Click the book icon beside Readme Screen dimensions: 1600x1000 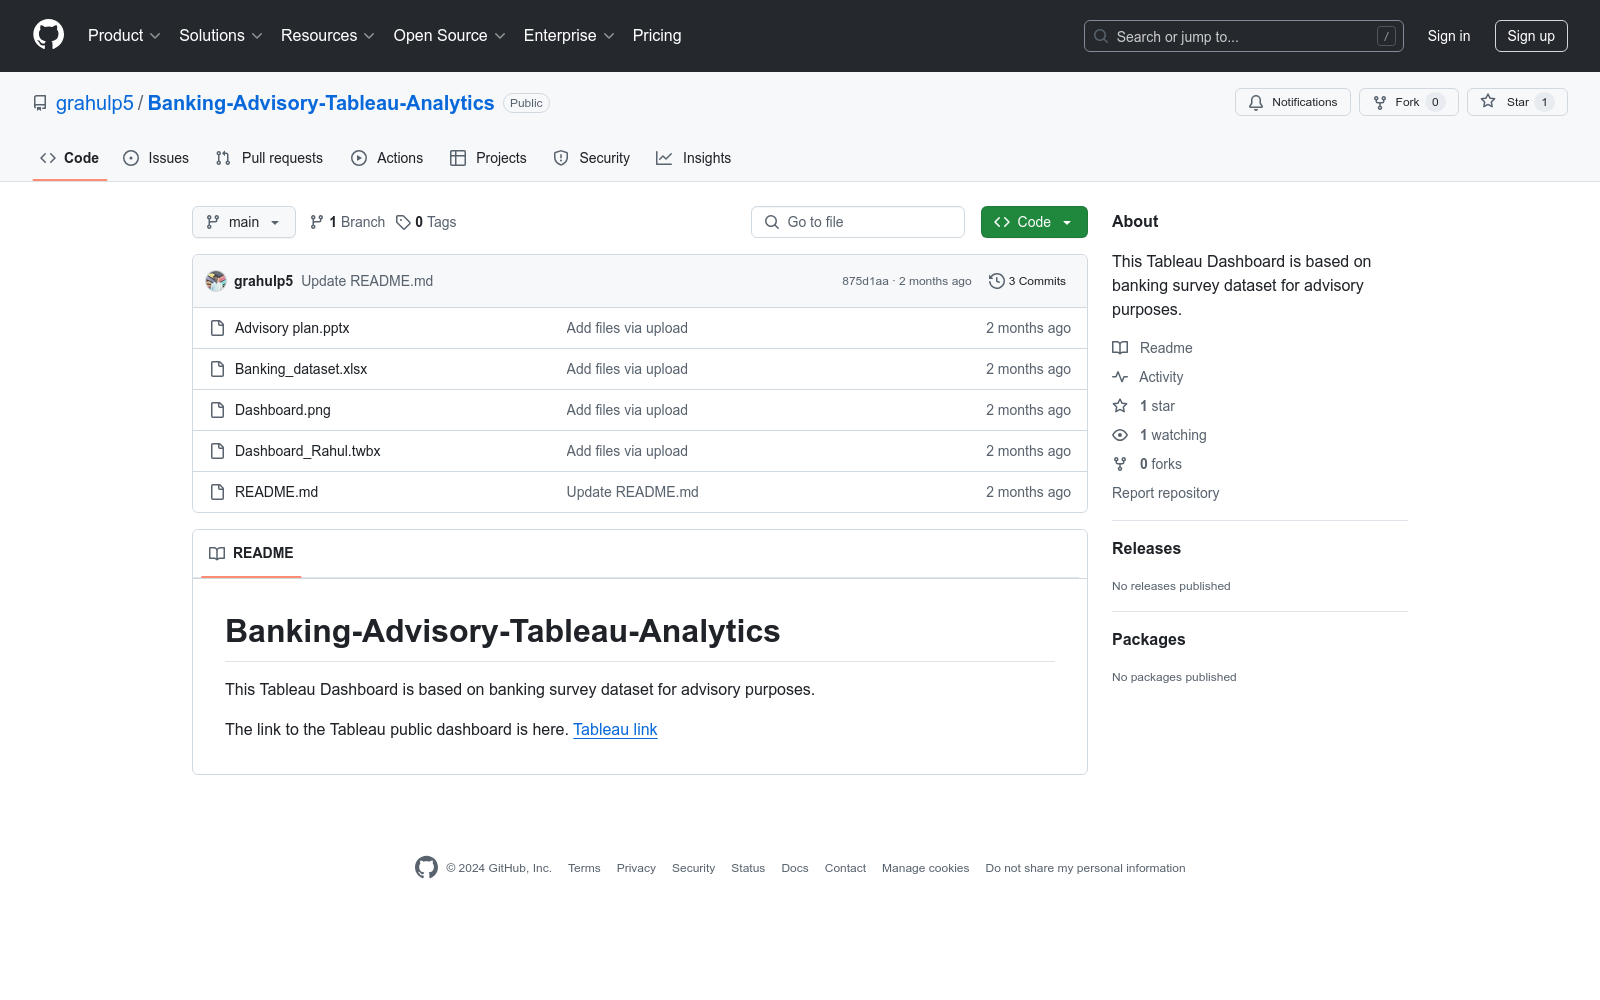[1120, 348]
